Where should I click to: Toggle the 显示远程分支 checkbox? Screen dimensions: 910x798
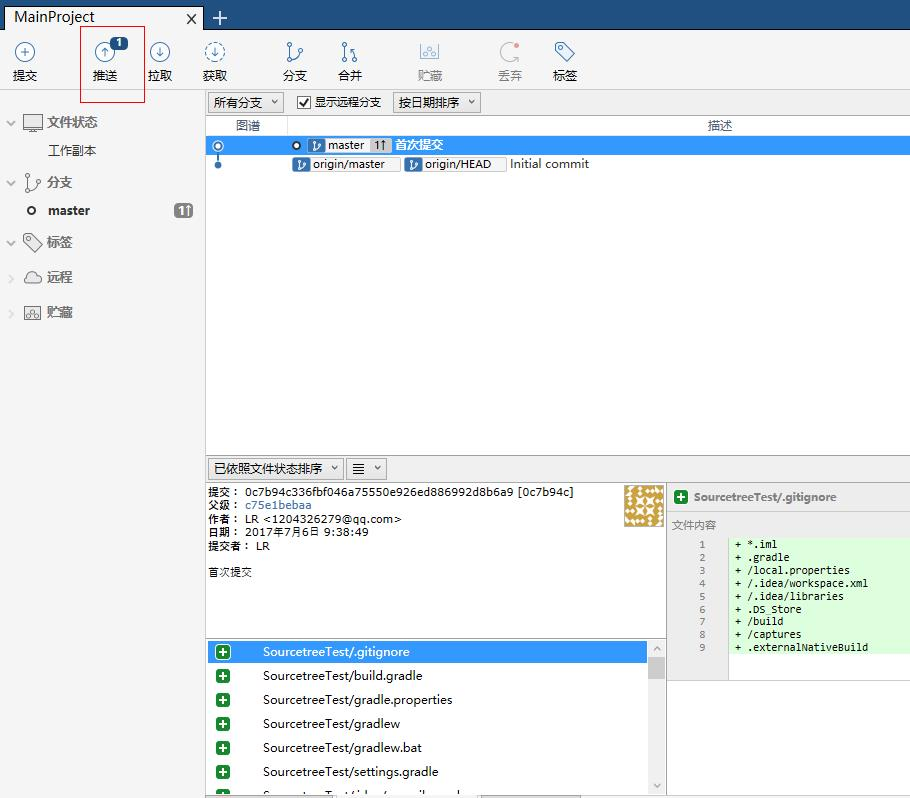pyautogui.click(x=304, y=103)
